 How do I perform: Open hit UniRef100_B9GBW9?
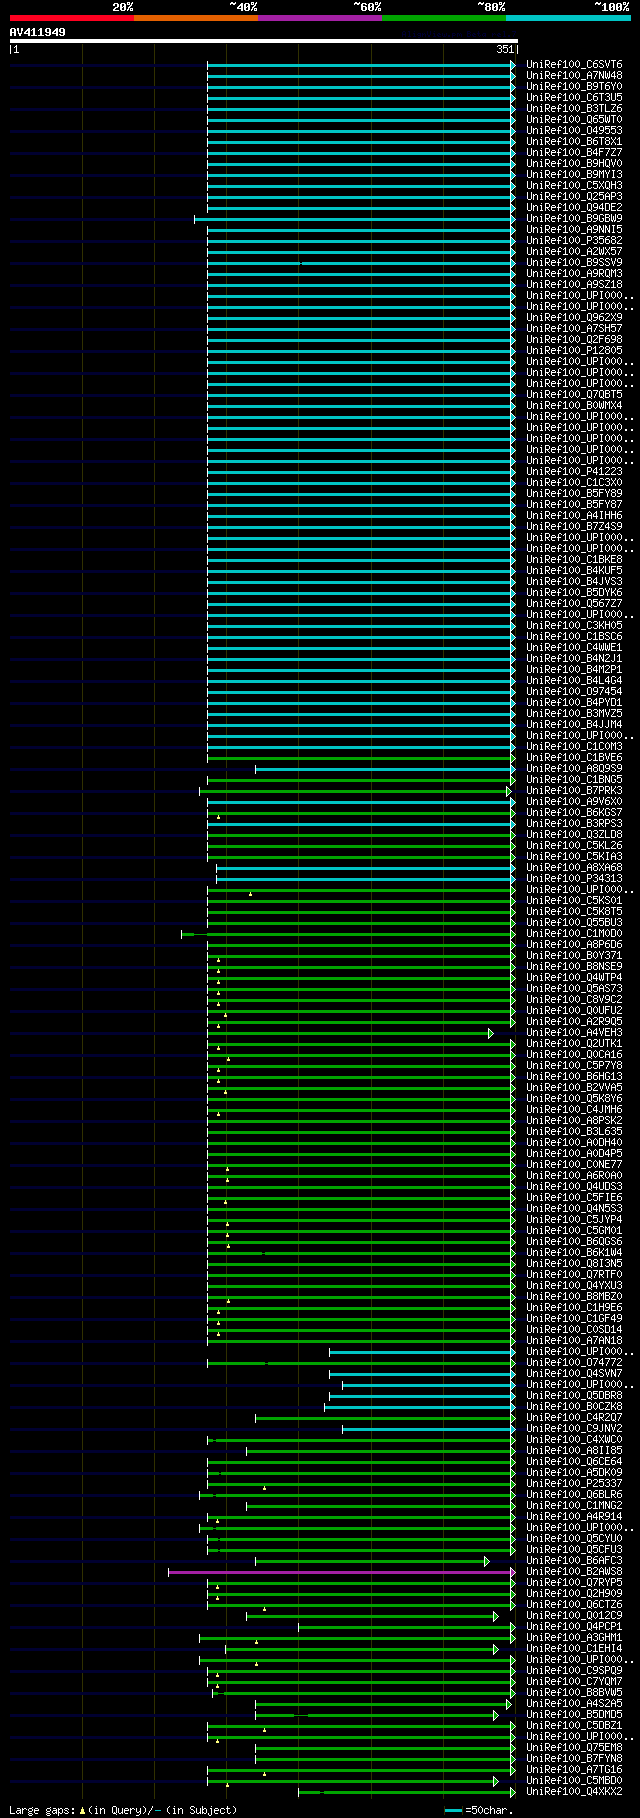(574, 219)
